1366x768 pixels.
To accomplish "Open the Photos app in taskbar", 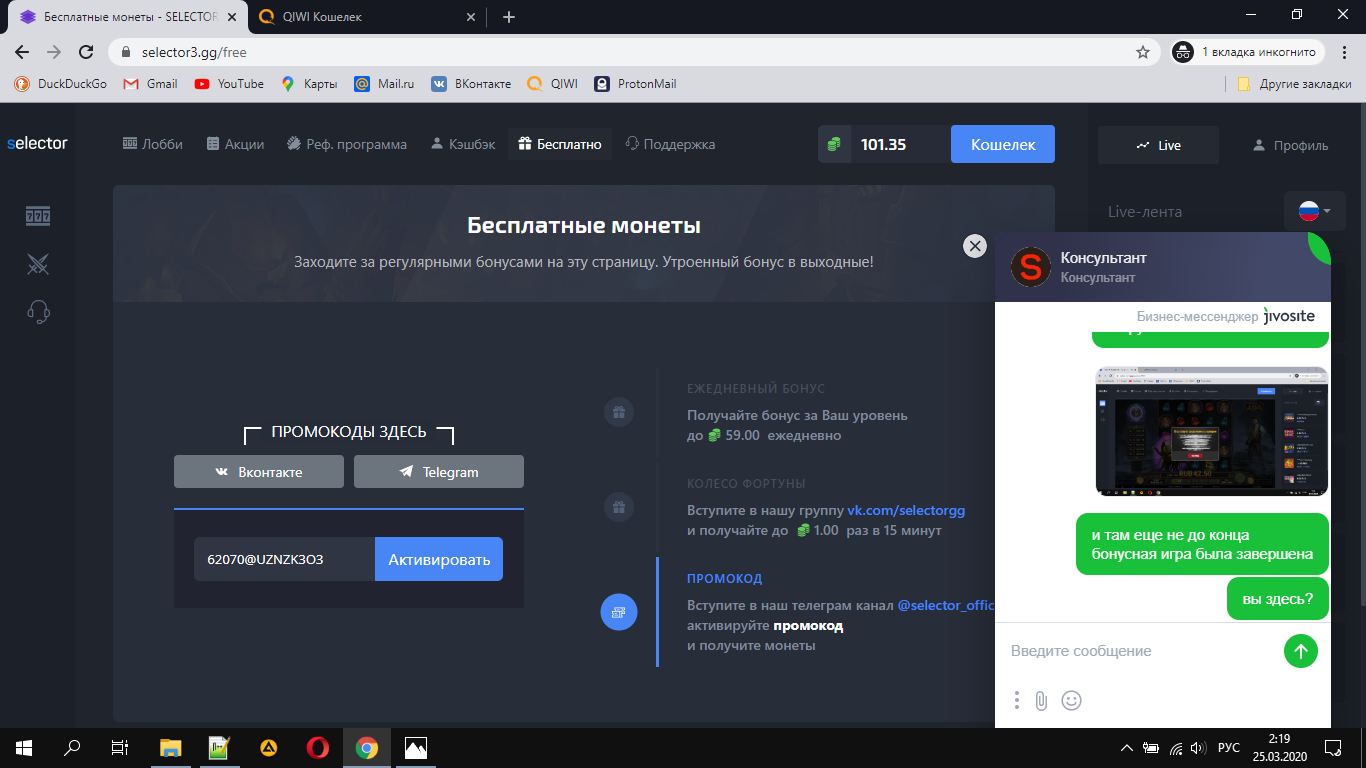I will pyautogui.click(x=416, y=747).
